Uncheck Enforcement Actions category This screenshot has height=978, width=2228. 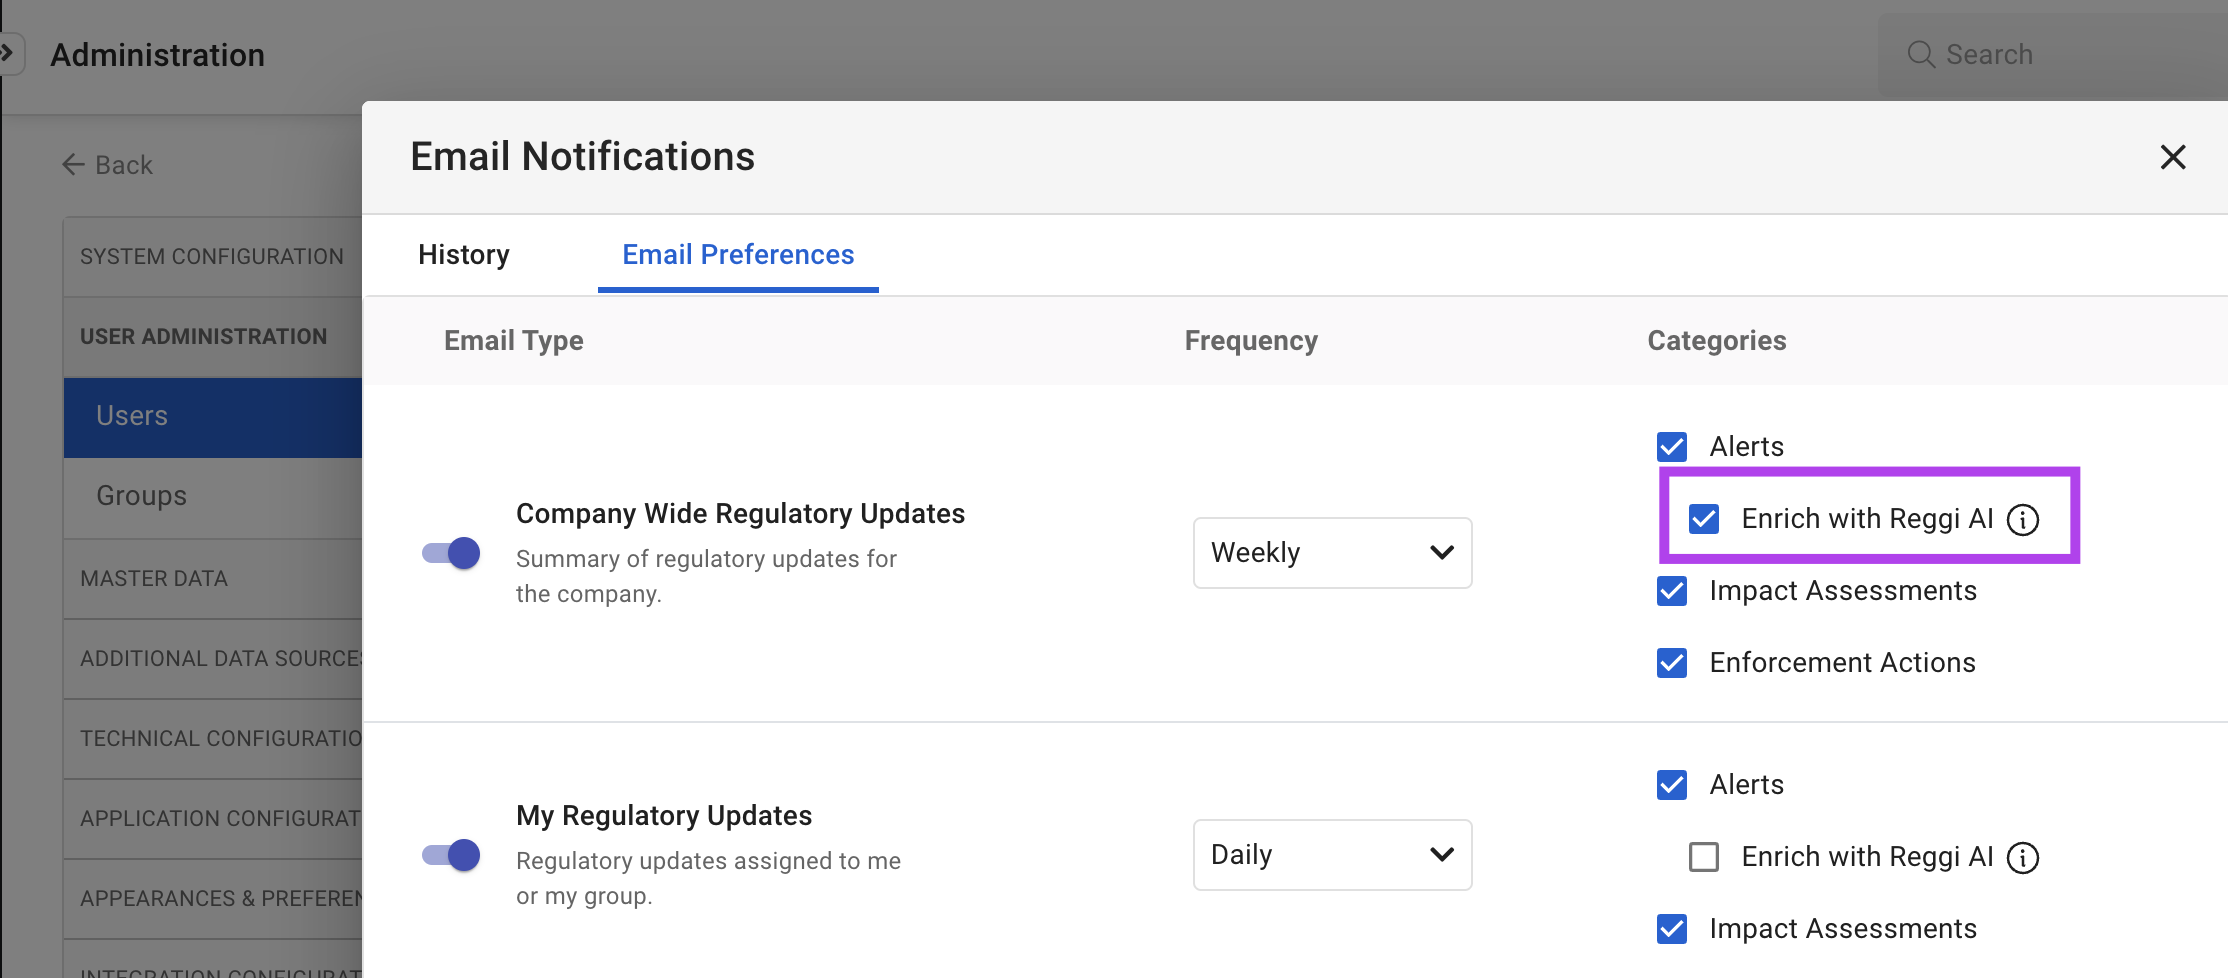(1672, 663)
